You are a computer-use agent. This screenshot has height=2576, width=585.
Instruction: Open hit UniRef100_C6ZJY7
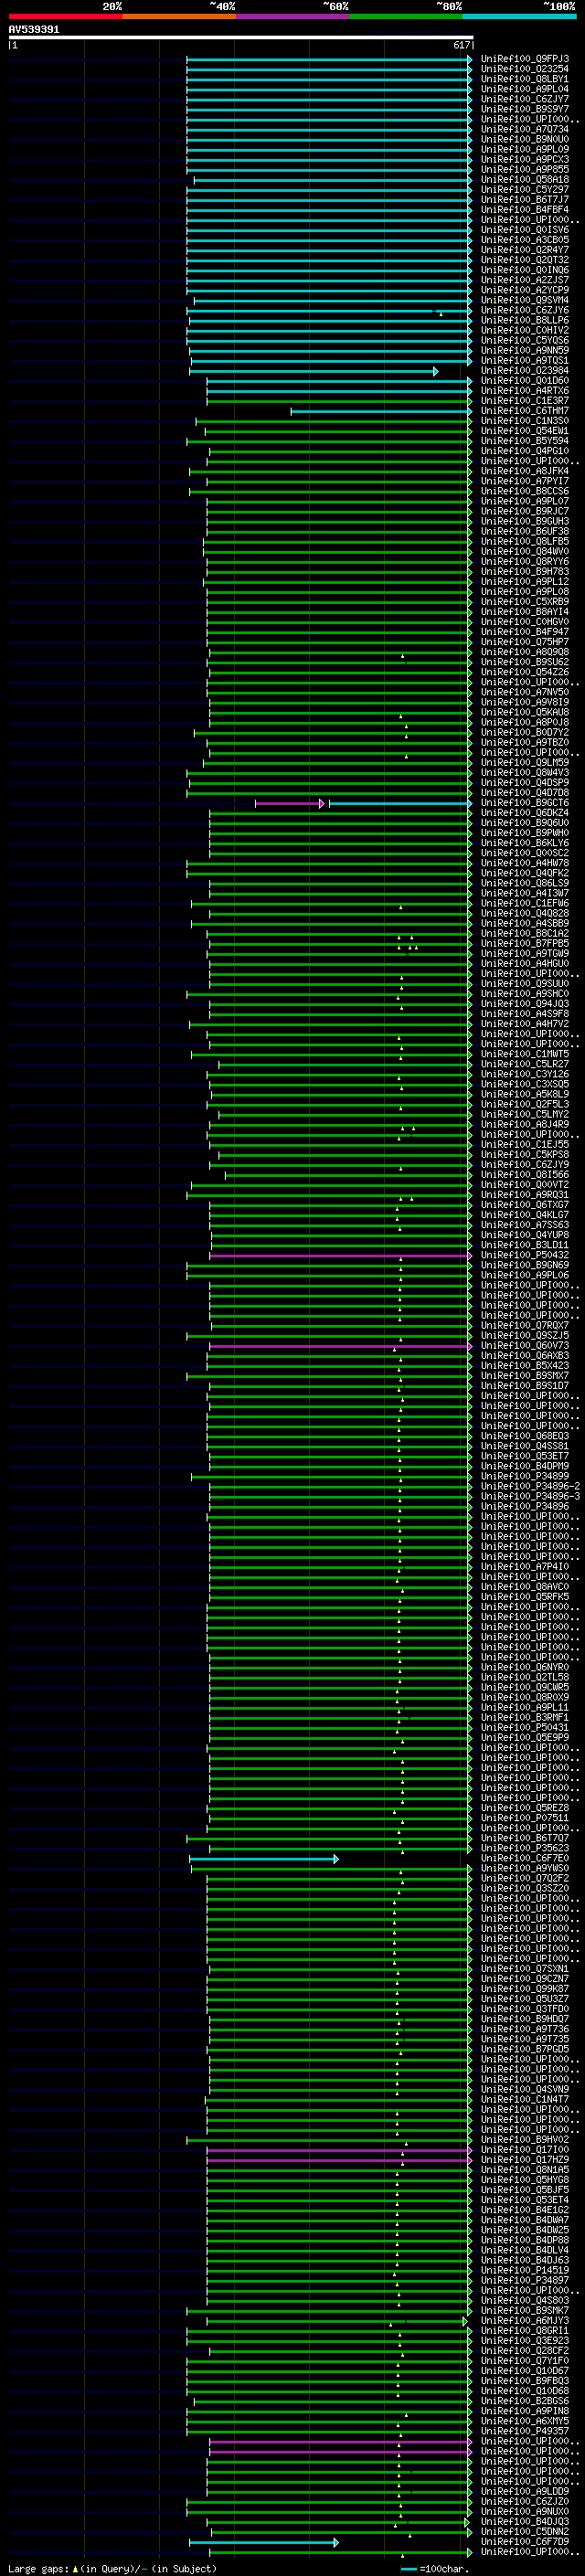click(524, 99)
